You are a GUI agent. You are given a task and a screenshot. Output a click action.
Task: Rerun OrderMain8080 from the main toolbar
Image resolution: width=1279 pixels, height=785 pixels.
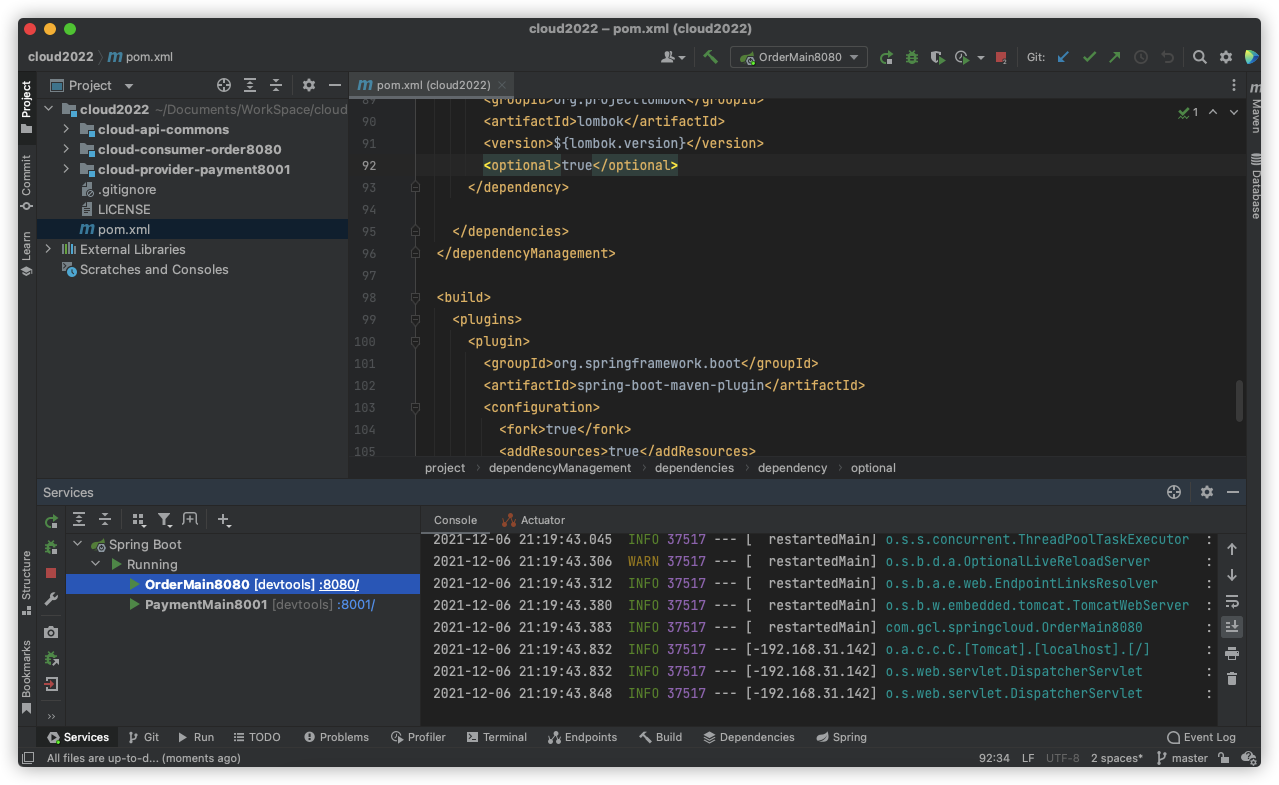point(886,57)
